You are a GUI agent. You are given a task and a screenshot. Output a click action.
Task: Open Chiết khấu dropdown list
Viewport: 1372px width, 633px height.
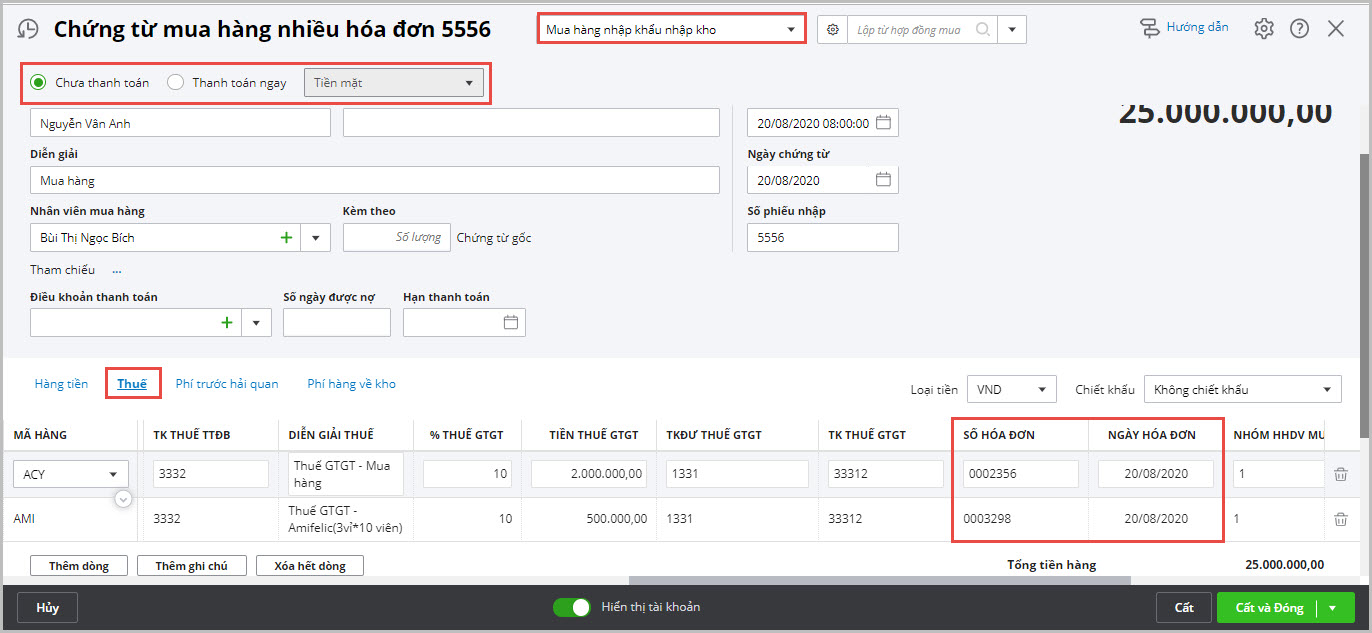[1242, 389]
